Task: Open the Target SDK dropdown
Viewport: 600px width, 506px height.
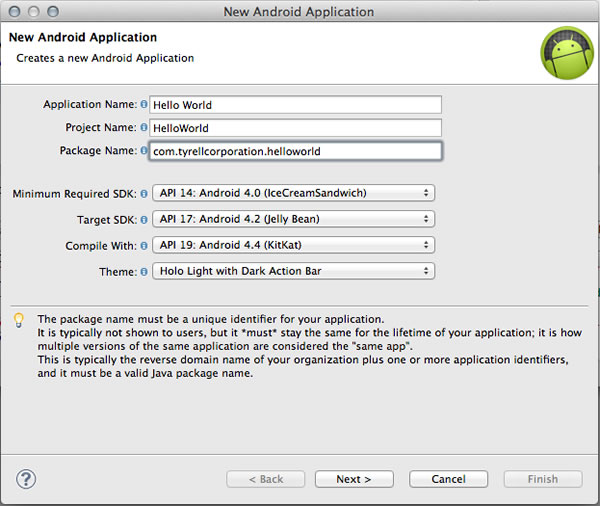Action: 293,219
